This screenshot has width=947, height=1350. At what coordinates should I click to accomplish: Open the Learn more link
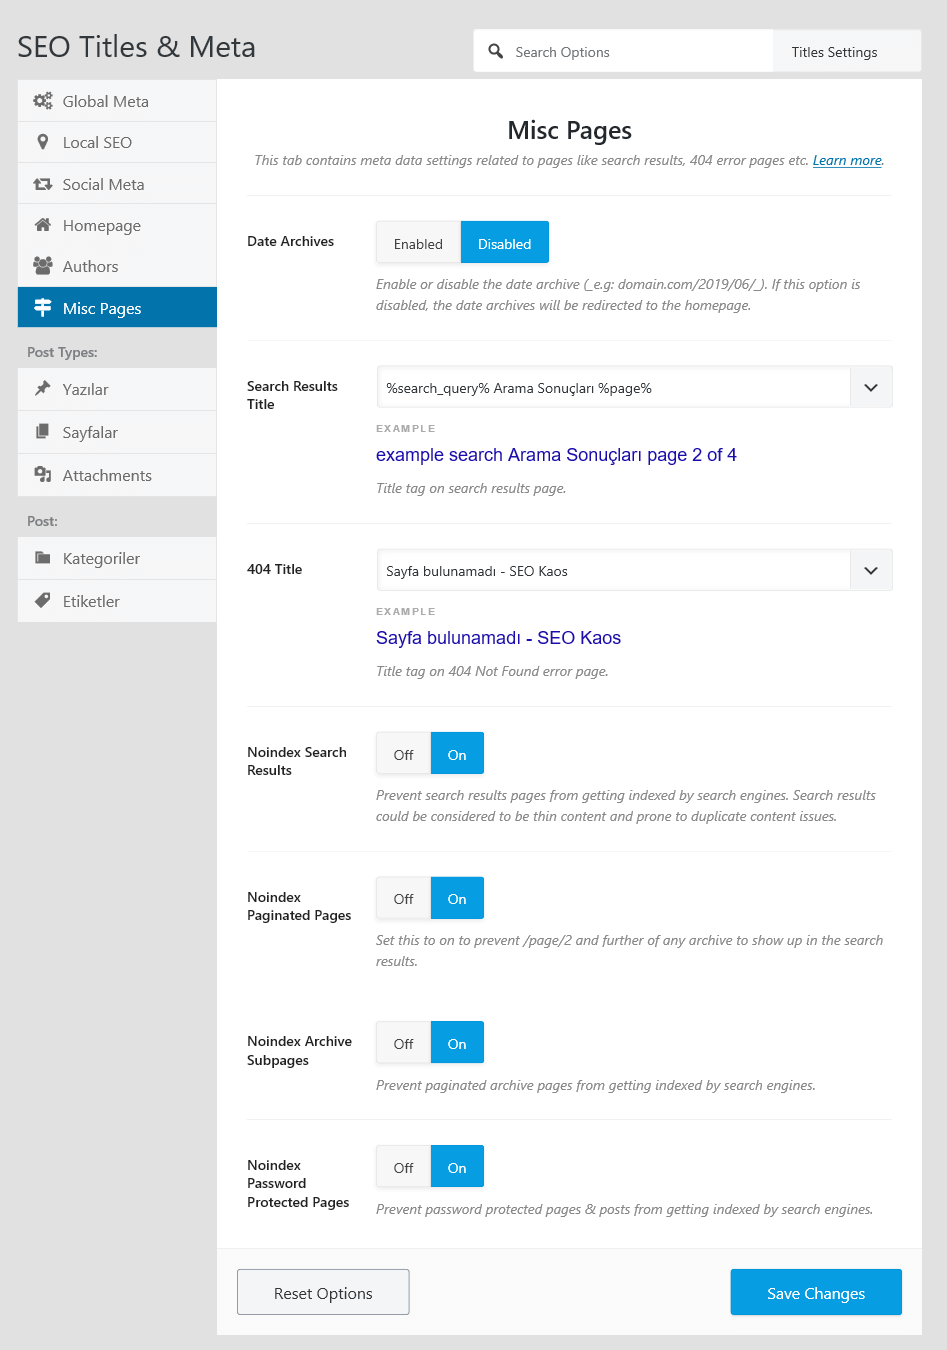[x=847, y=160]
